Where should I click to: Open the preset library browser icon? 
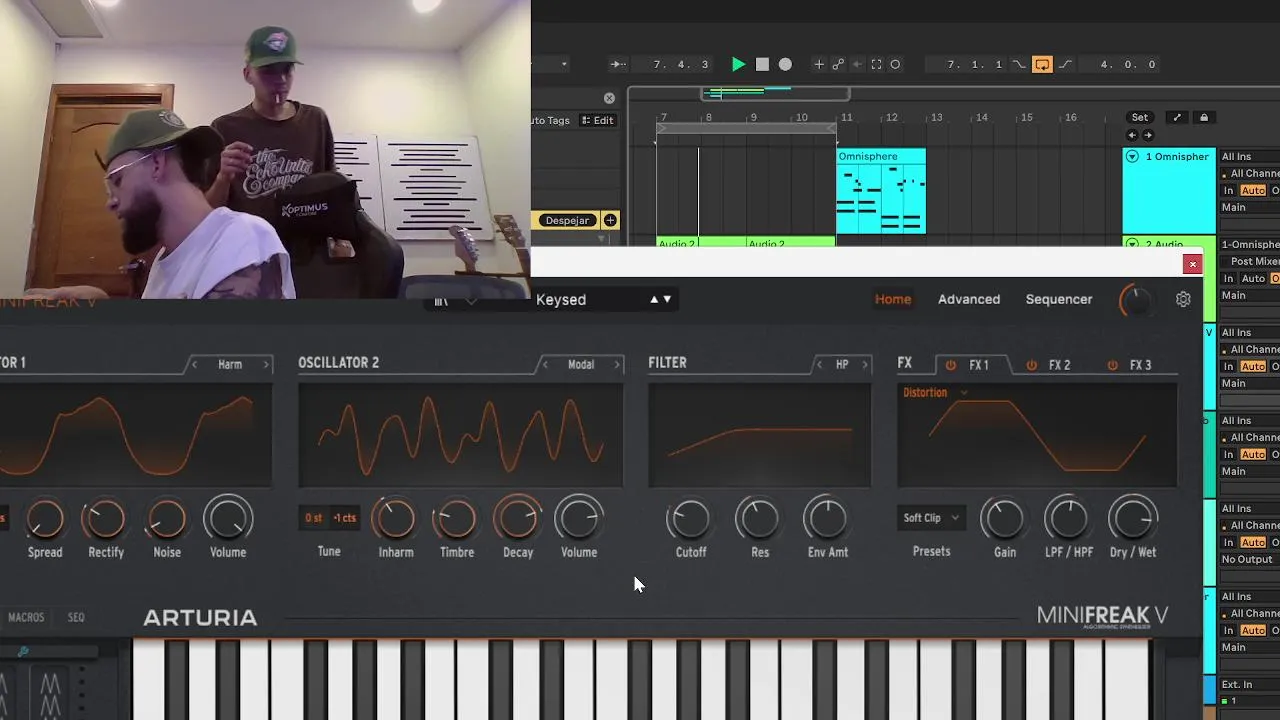pos(440,300)
